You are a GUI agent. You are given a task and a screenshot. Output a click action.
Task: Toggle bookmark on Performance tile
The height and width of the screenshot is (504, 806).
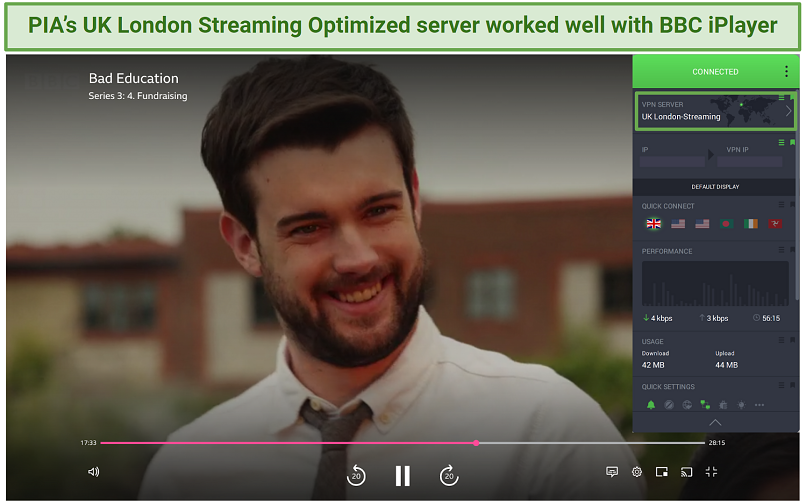click(x=792, y=249)
